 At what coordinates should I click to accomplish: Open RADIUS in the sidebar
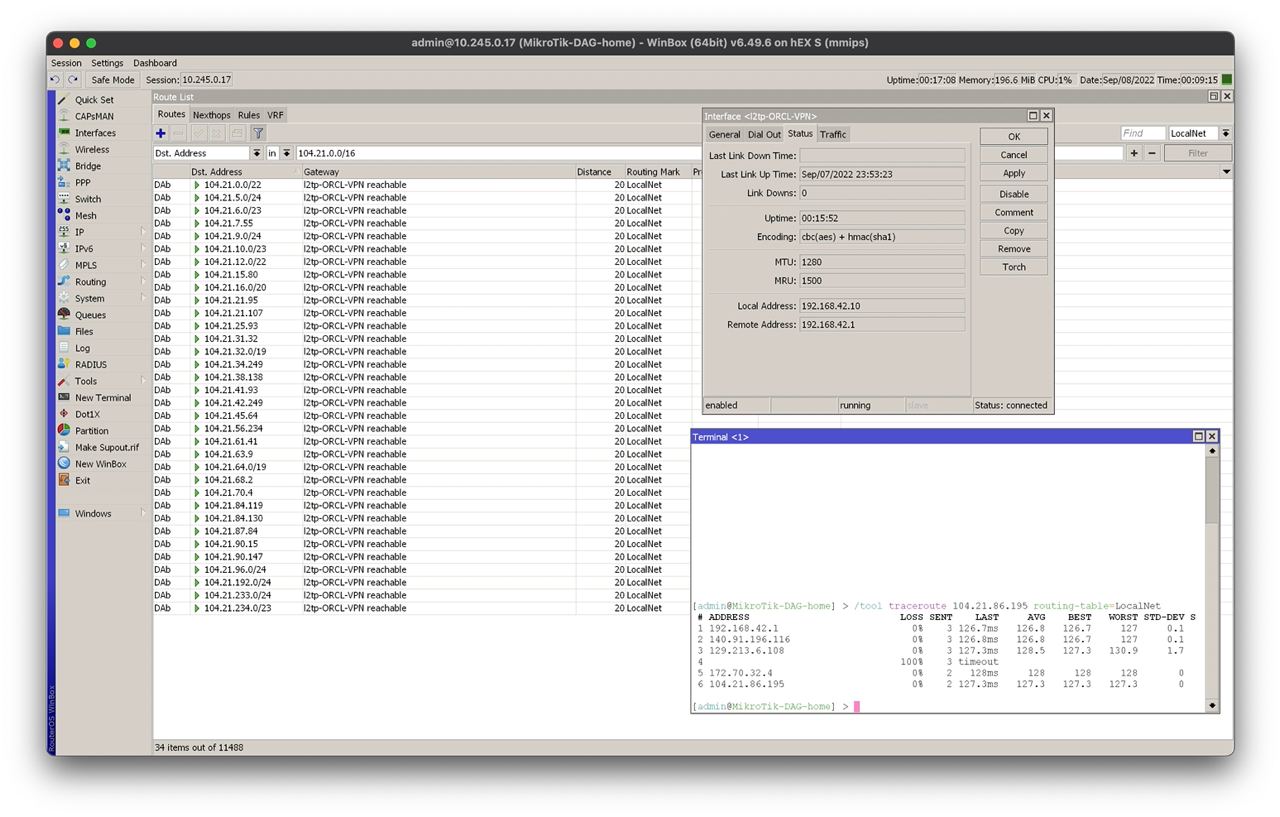click(91, 365)
